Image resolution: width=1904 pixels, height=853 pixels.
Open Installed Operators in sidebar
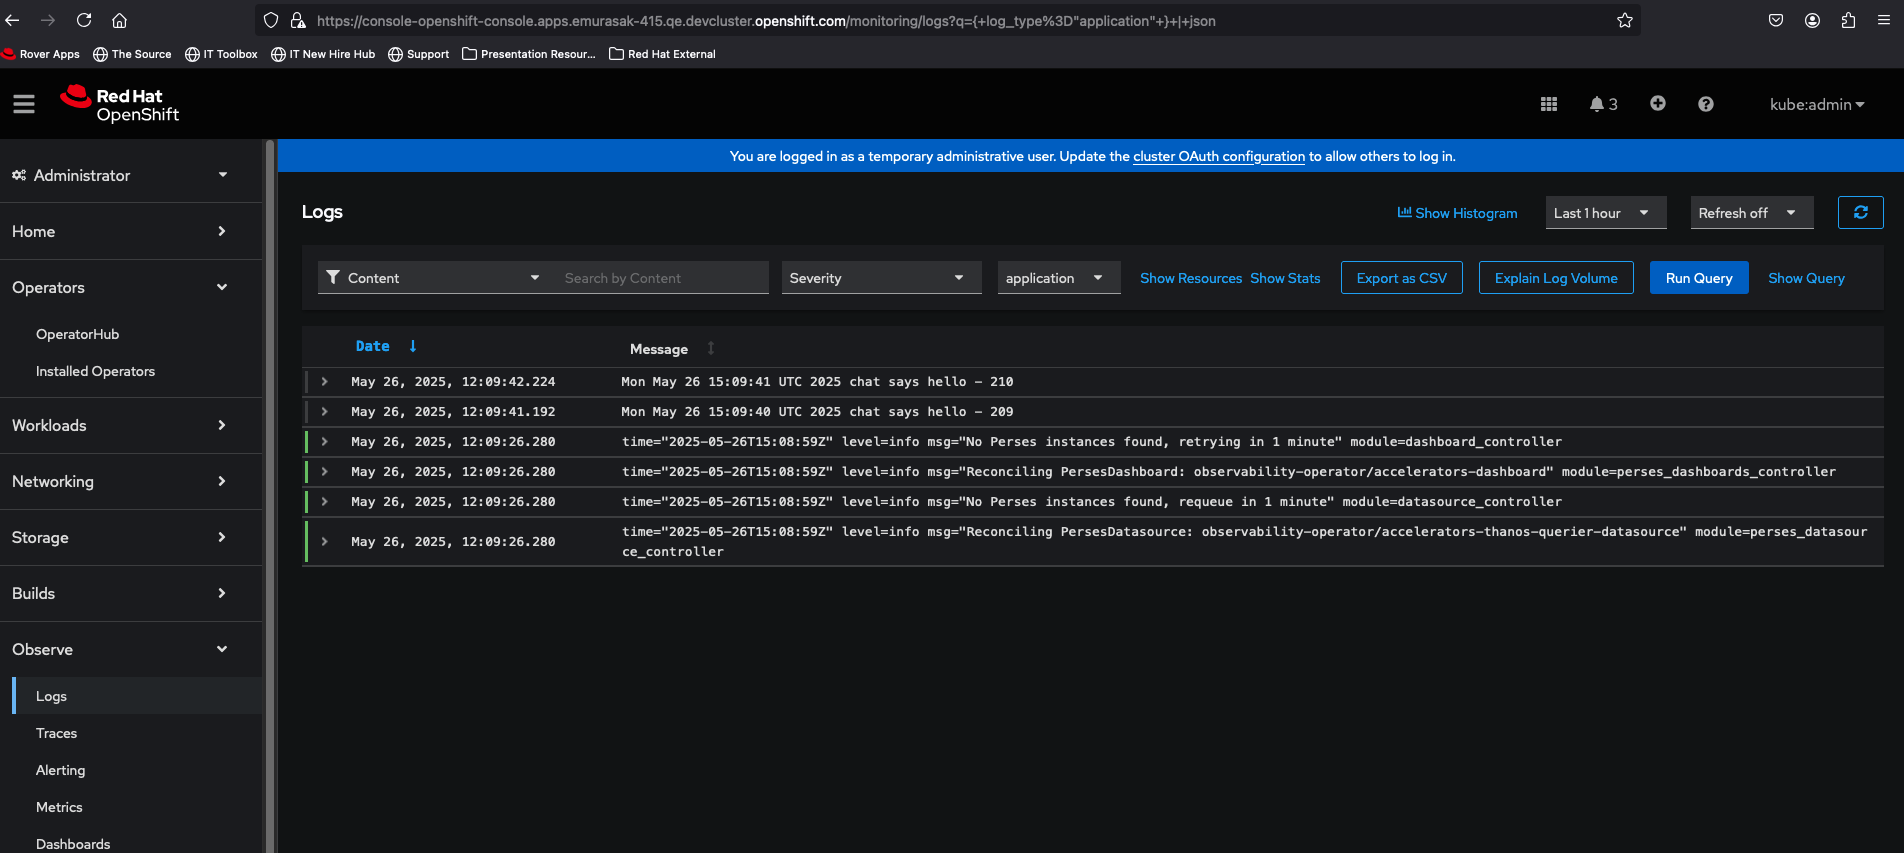pyautogui.click(x=95, y=371)
